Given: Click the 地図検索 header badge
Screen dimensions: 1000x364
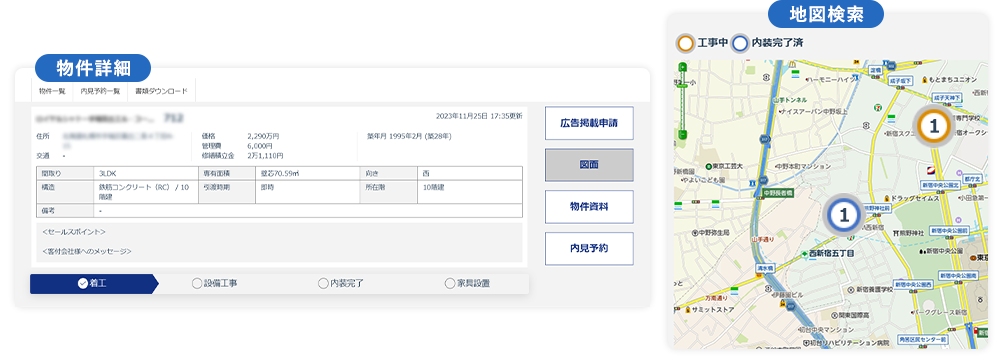Looking at the screenshot, I should coord(826,14).
